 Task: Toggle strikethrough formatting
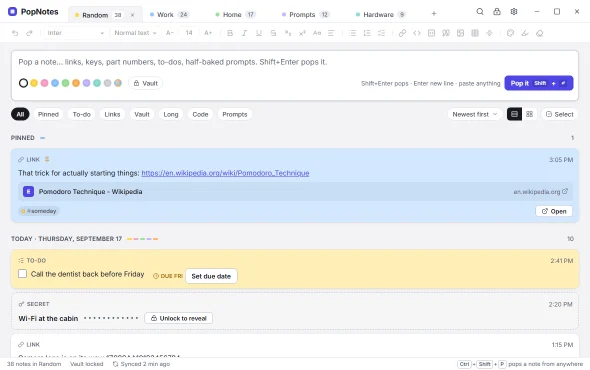coord(273,33)
